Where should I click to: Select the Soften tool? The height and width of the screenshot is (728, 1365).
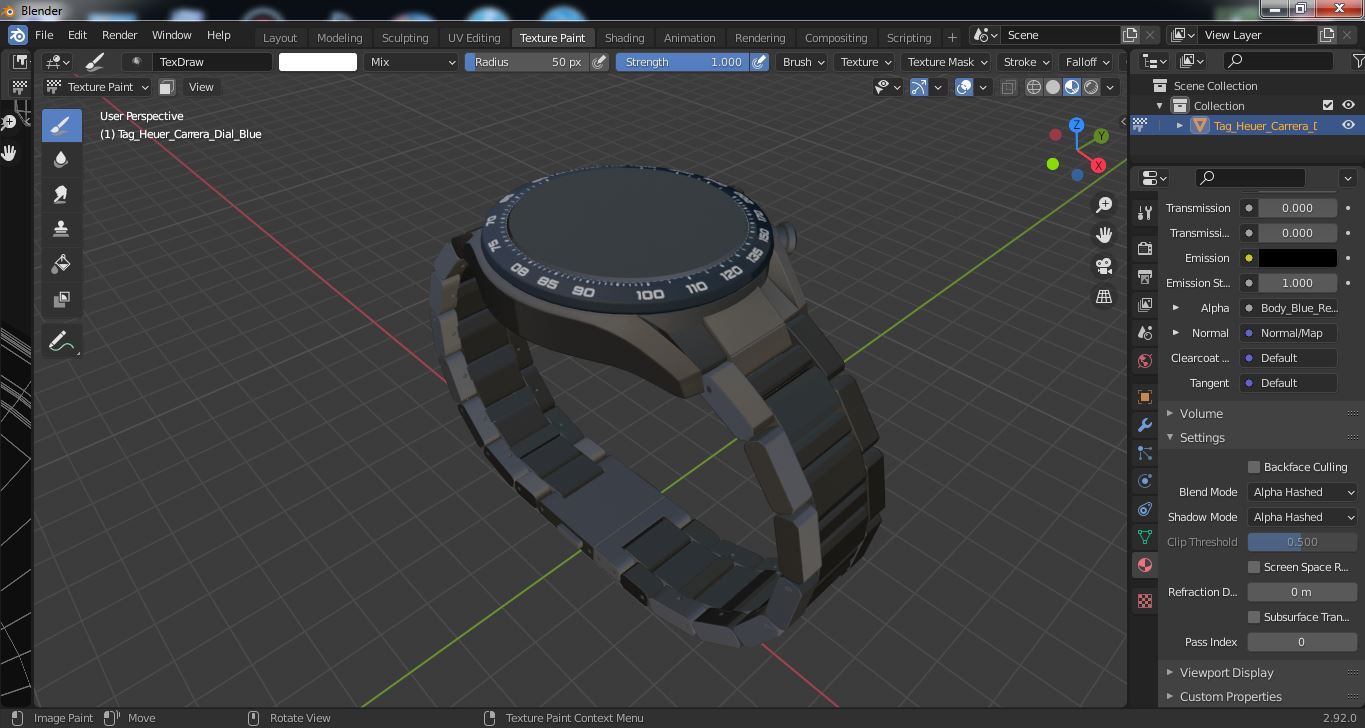tap(61, 160)
